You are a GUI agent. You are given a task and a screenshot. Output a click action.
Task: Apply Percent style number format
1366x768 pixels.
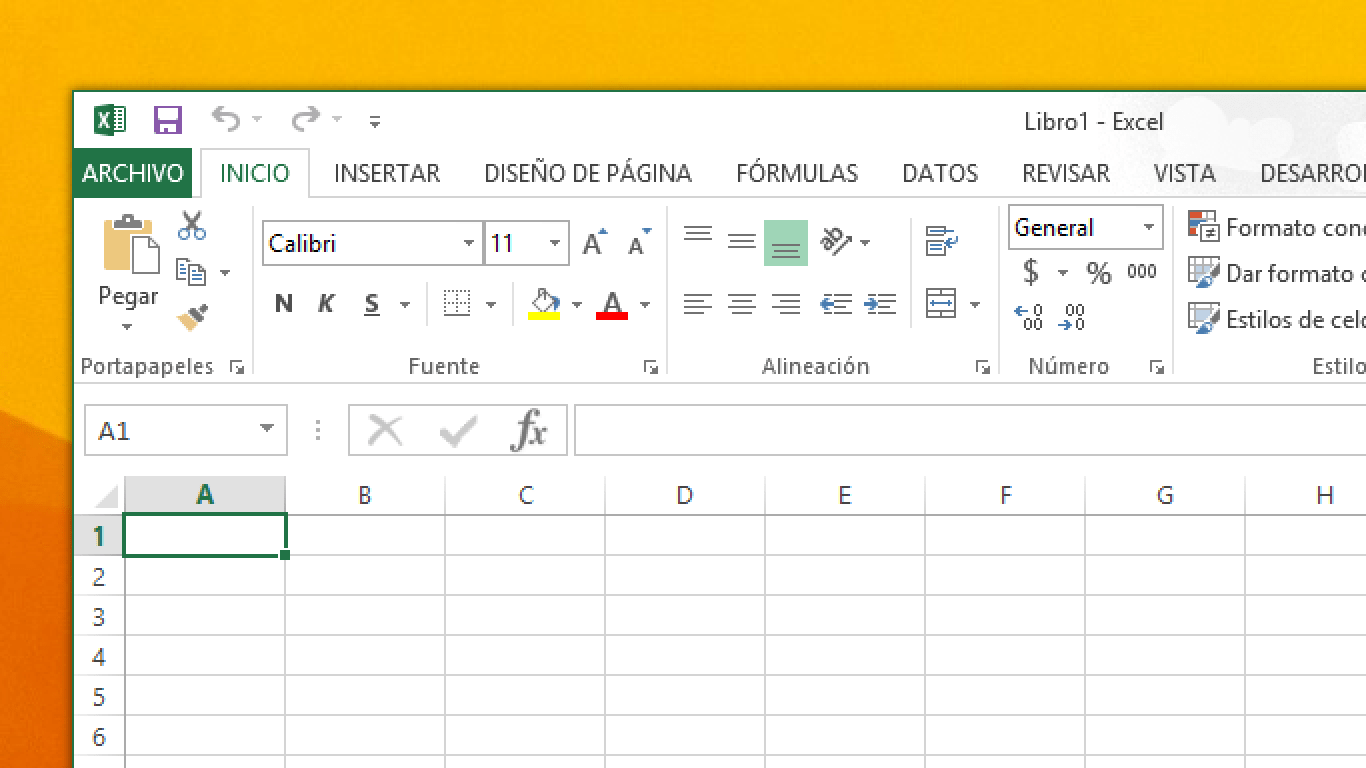(x=1099, y=273)
